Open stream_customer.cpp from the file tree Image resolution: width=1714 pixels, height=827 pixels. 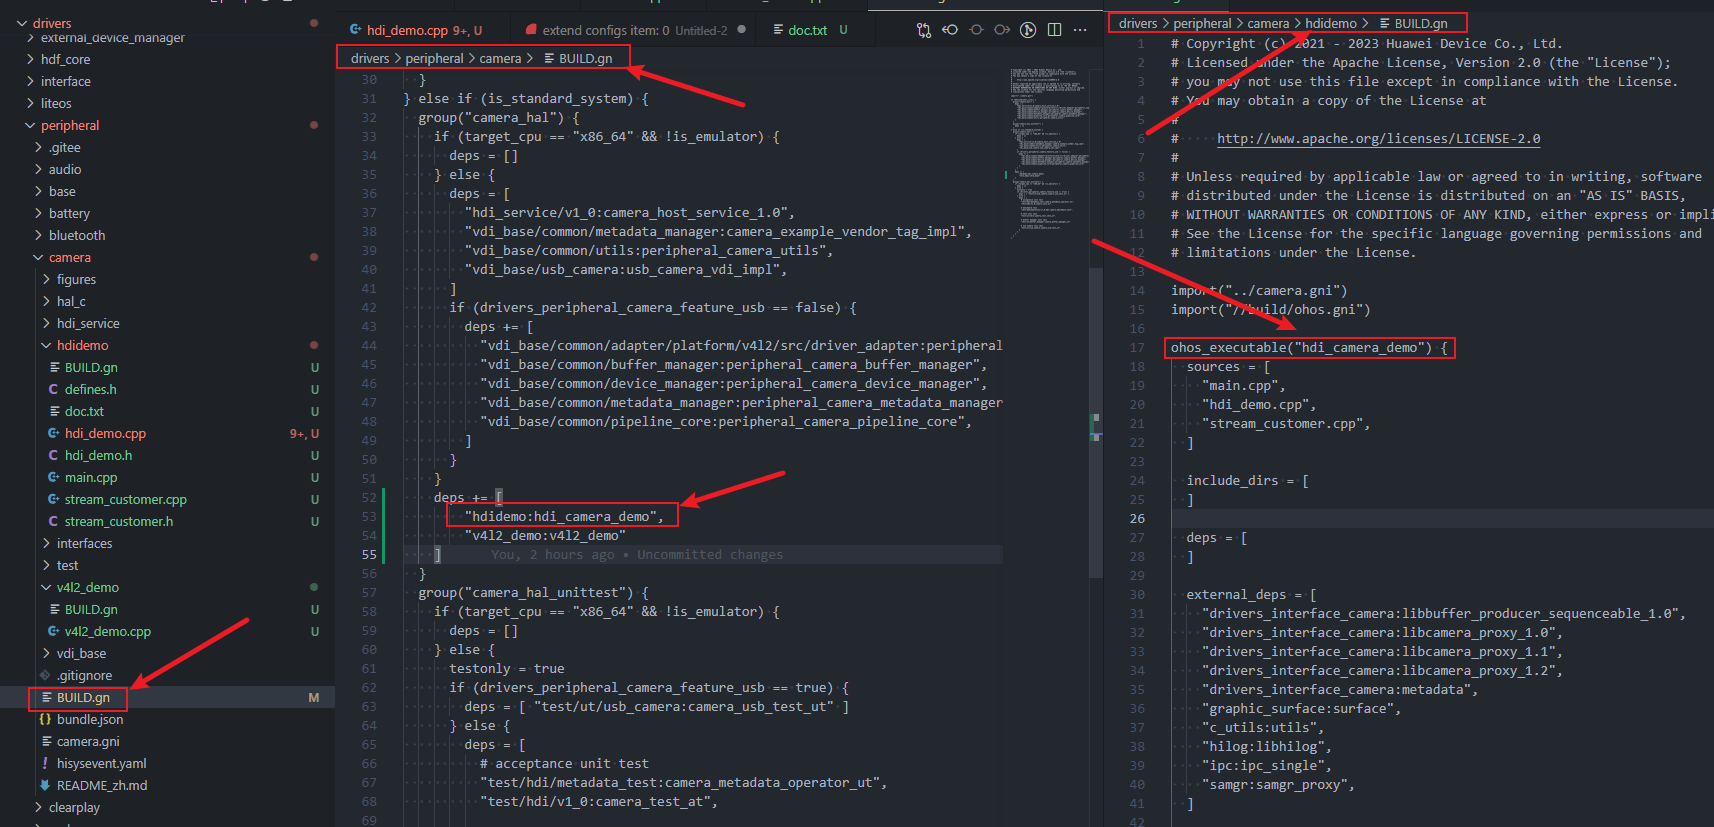point(126,499)
